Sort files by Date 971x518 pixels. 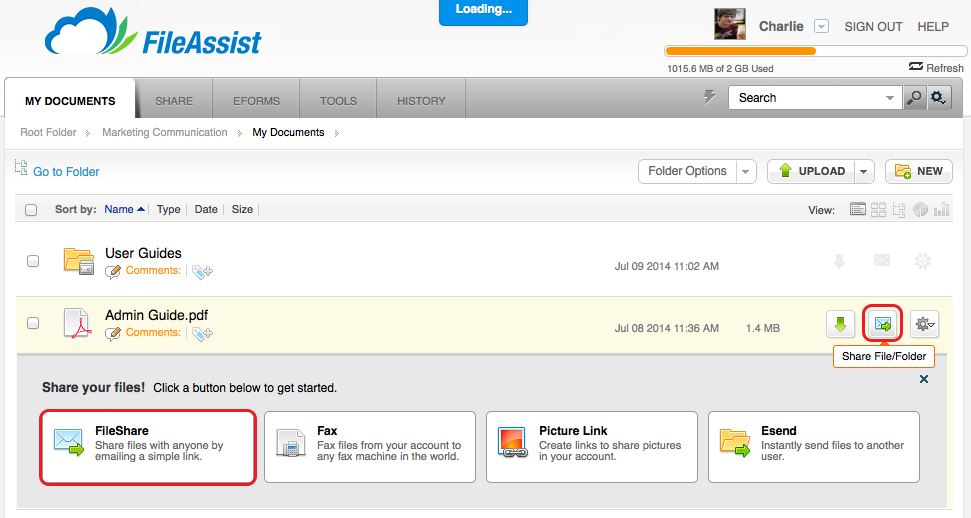tap(206, 209)
